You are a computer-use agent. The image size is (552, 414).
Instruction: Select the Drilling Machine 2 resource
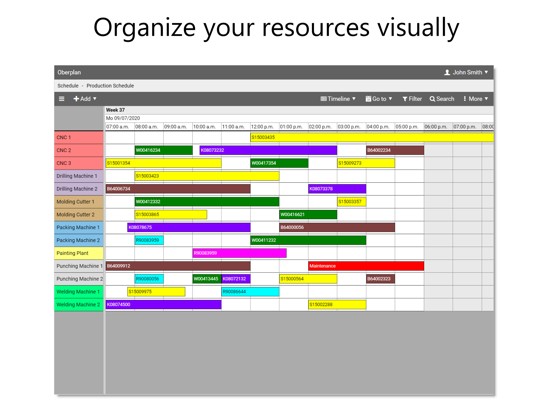point(79,189)
